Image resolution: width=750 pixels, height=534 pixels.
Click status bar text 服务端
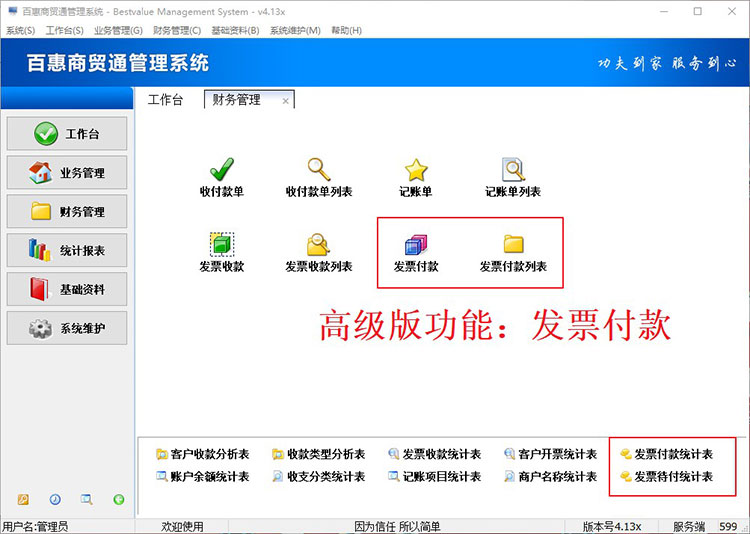pos(689,527)
